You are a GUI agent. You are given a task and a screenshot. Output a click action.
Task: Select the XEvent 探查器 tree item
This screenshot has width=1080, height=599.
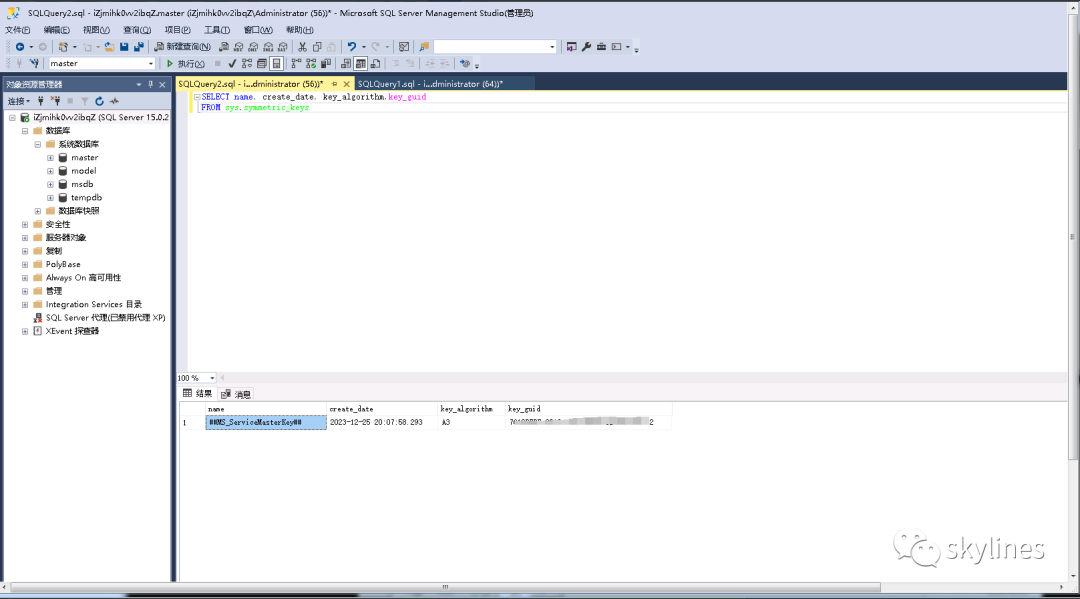[x=72, y=331]
